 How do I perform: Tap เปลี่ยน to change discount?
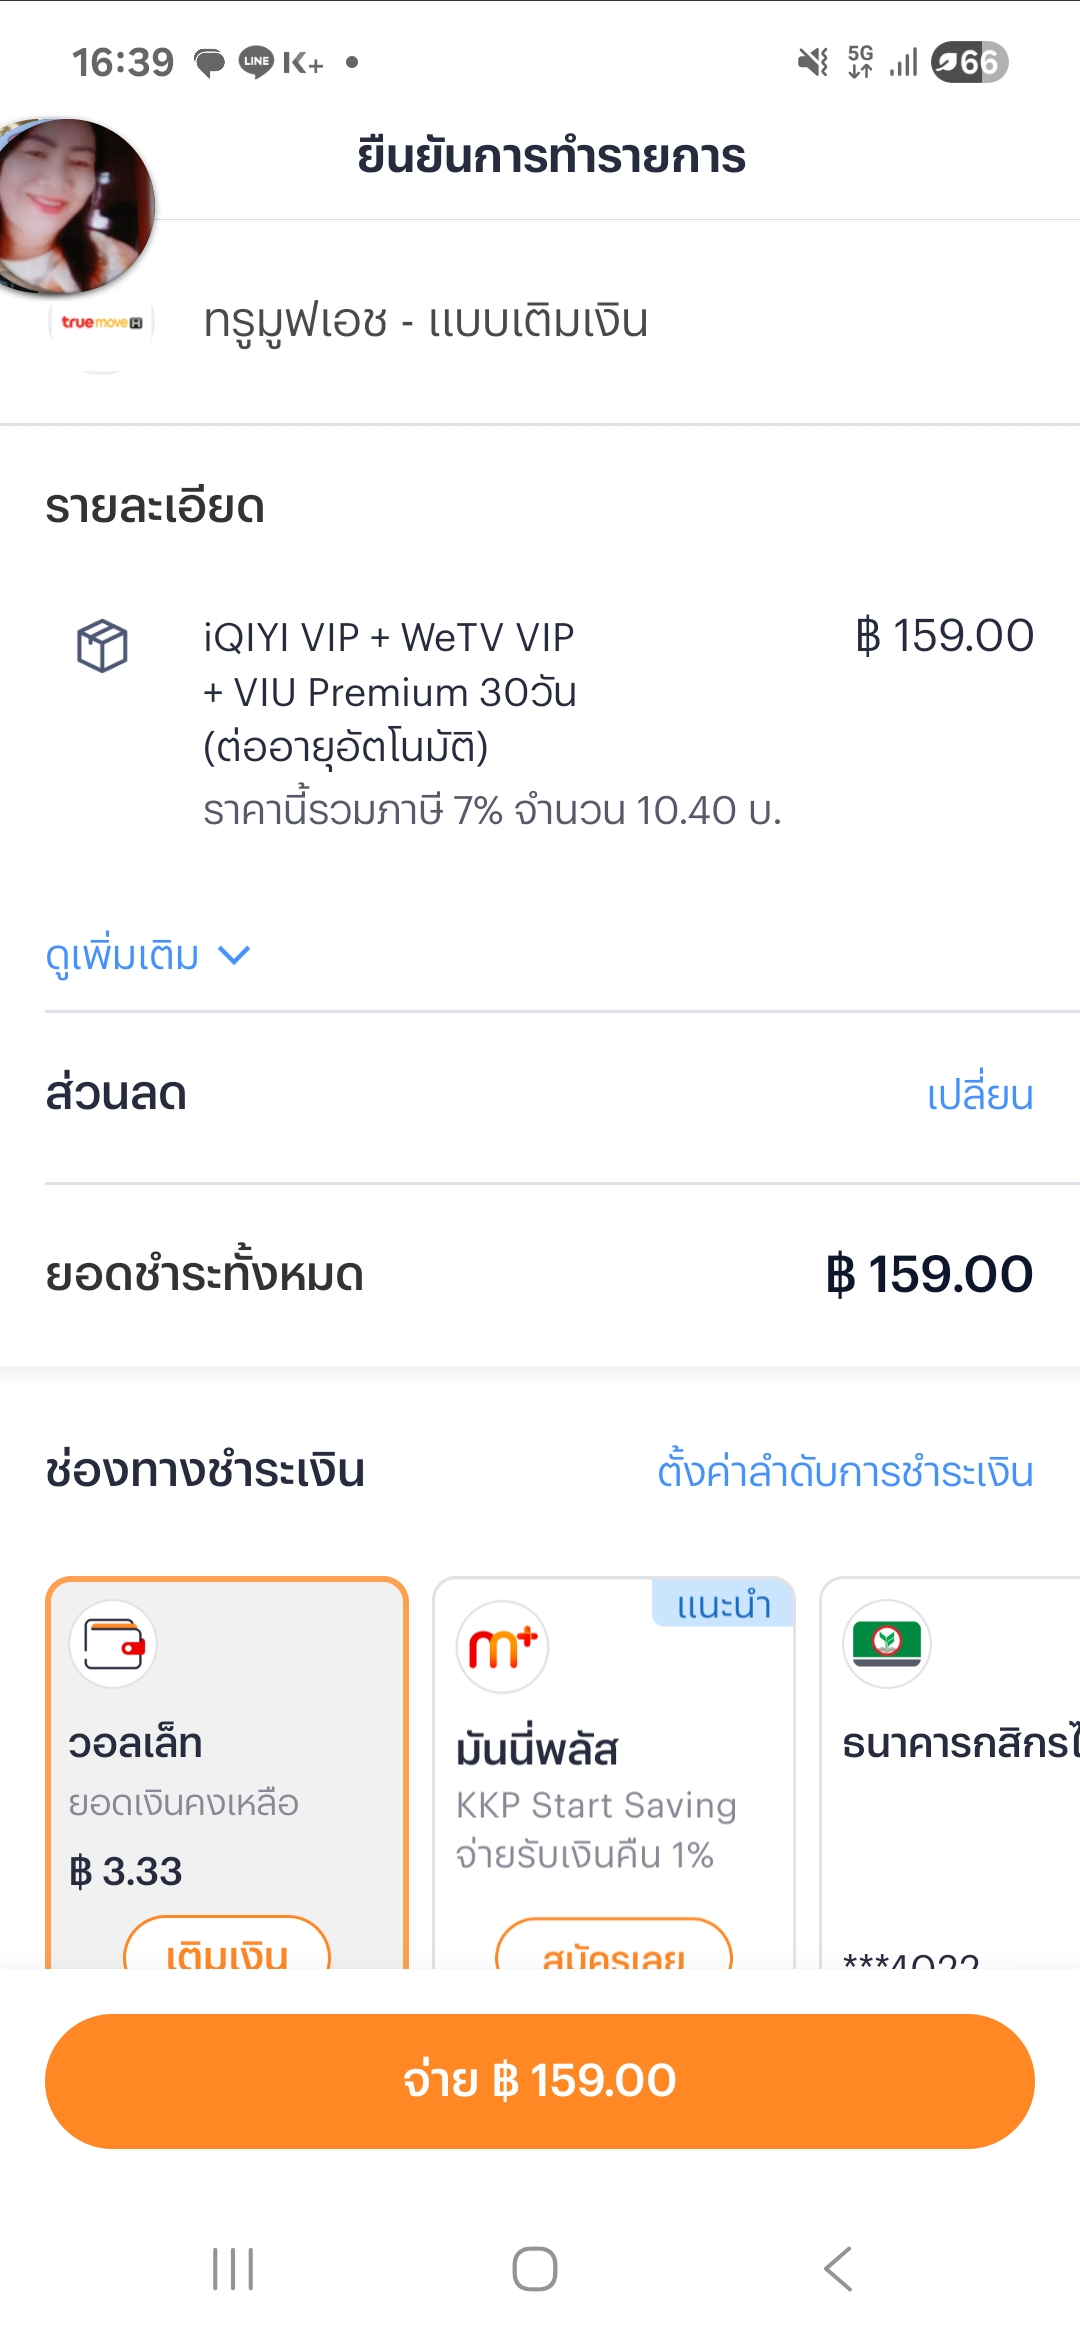(x=979, y=1095)
